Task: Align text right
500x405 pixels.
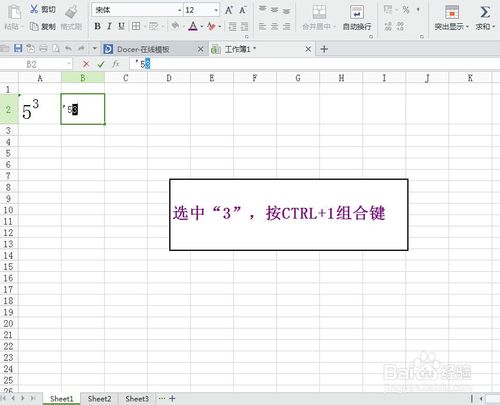Action: 286,26
